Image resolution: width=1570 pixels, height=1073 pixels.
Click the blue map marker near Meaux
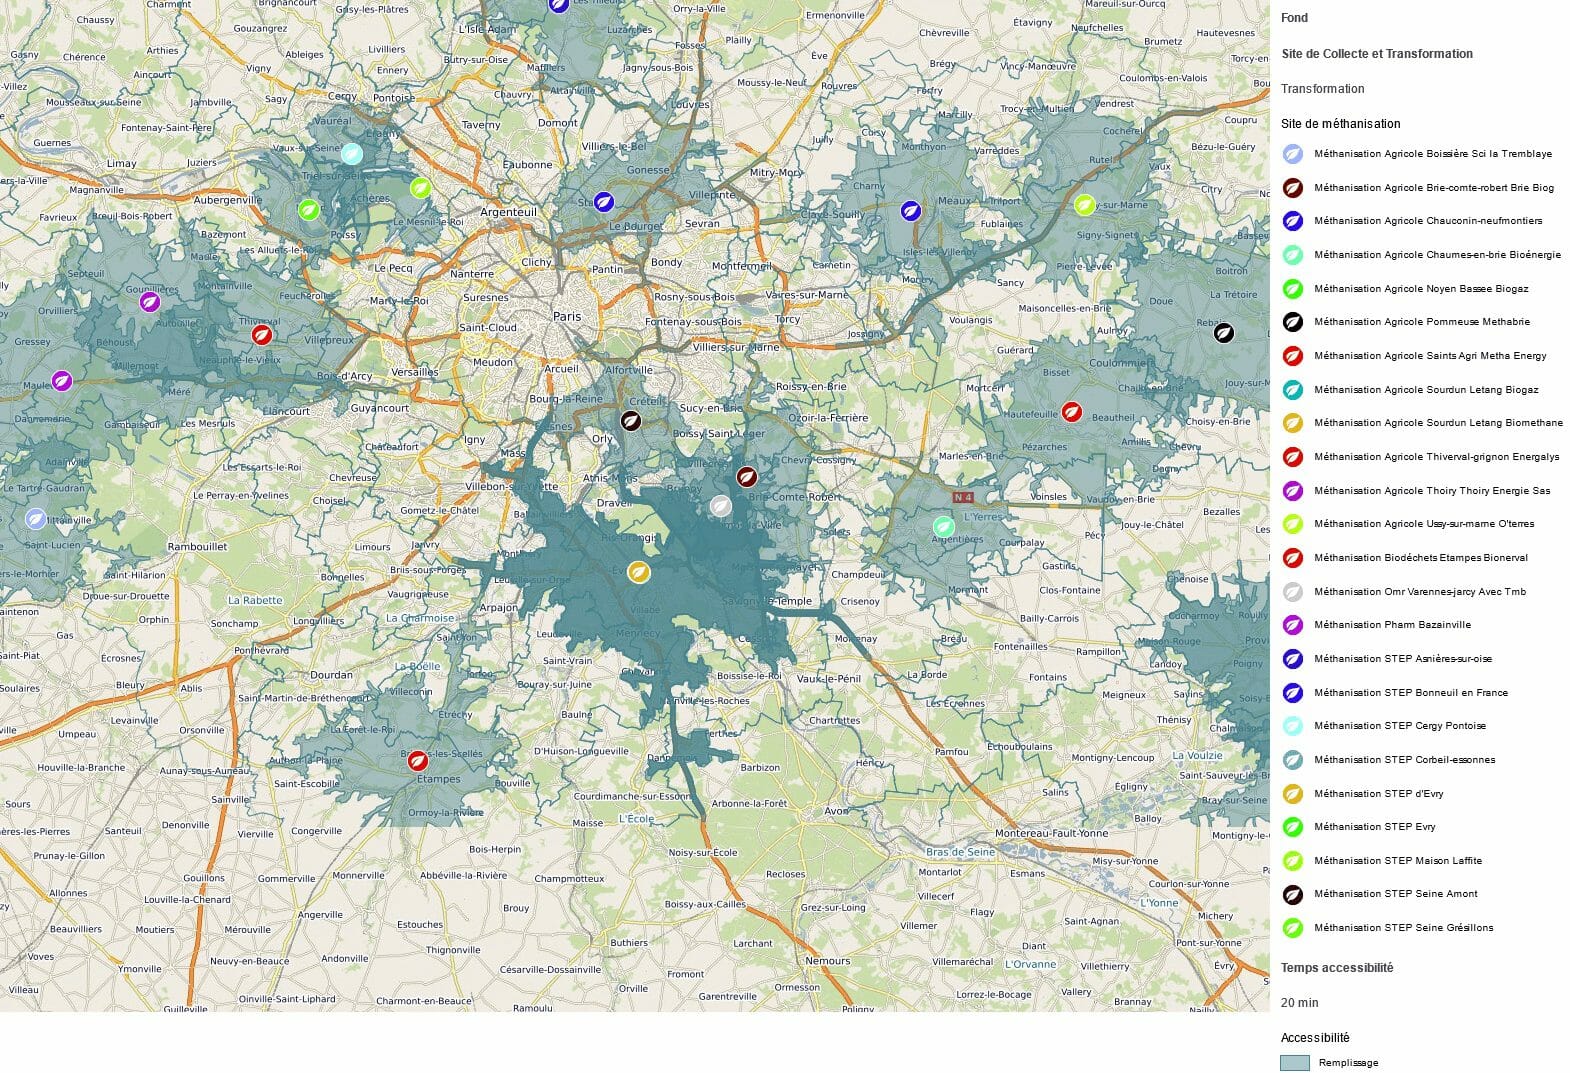(910, 211)
